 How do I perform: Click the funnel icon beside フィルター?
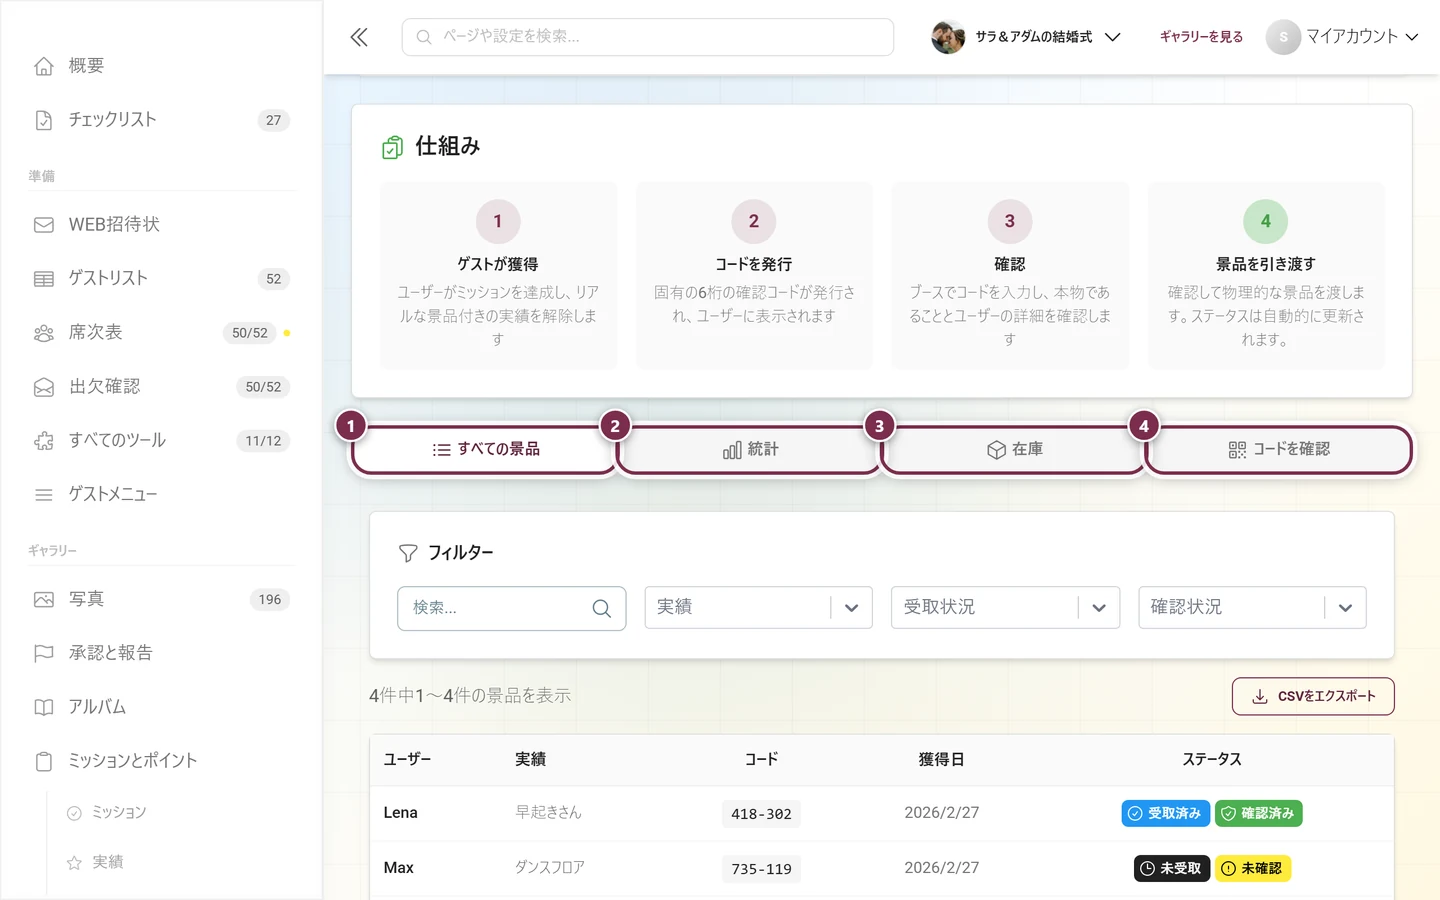click(408, 553)
